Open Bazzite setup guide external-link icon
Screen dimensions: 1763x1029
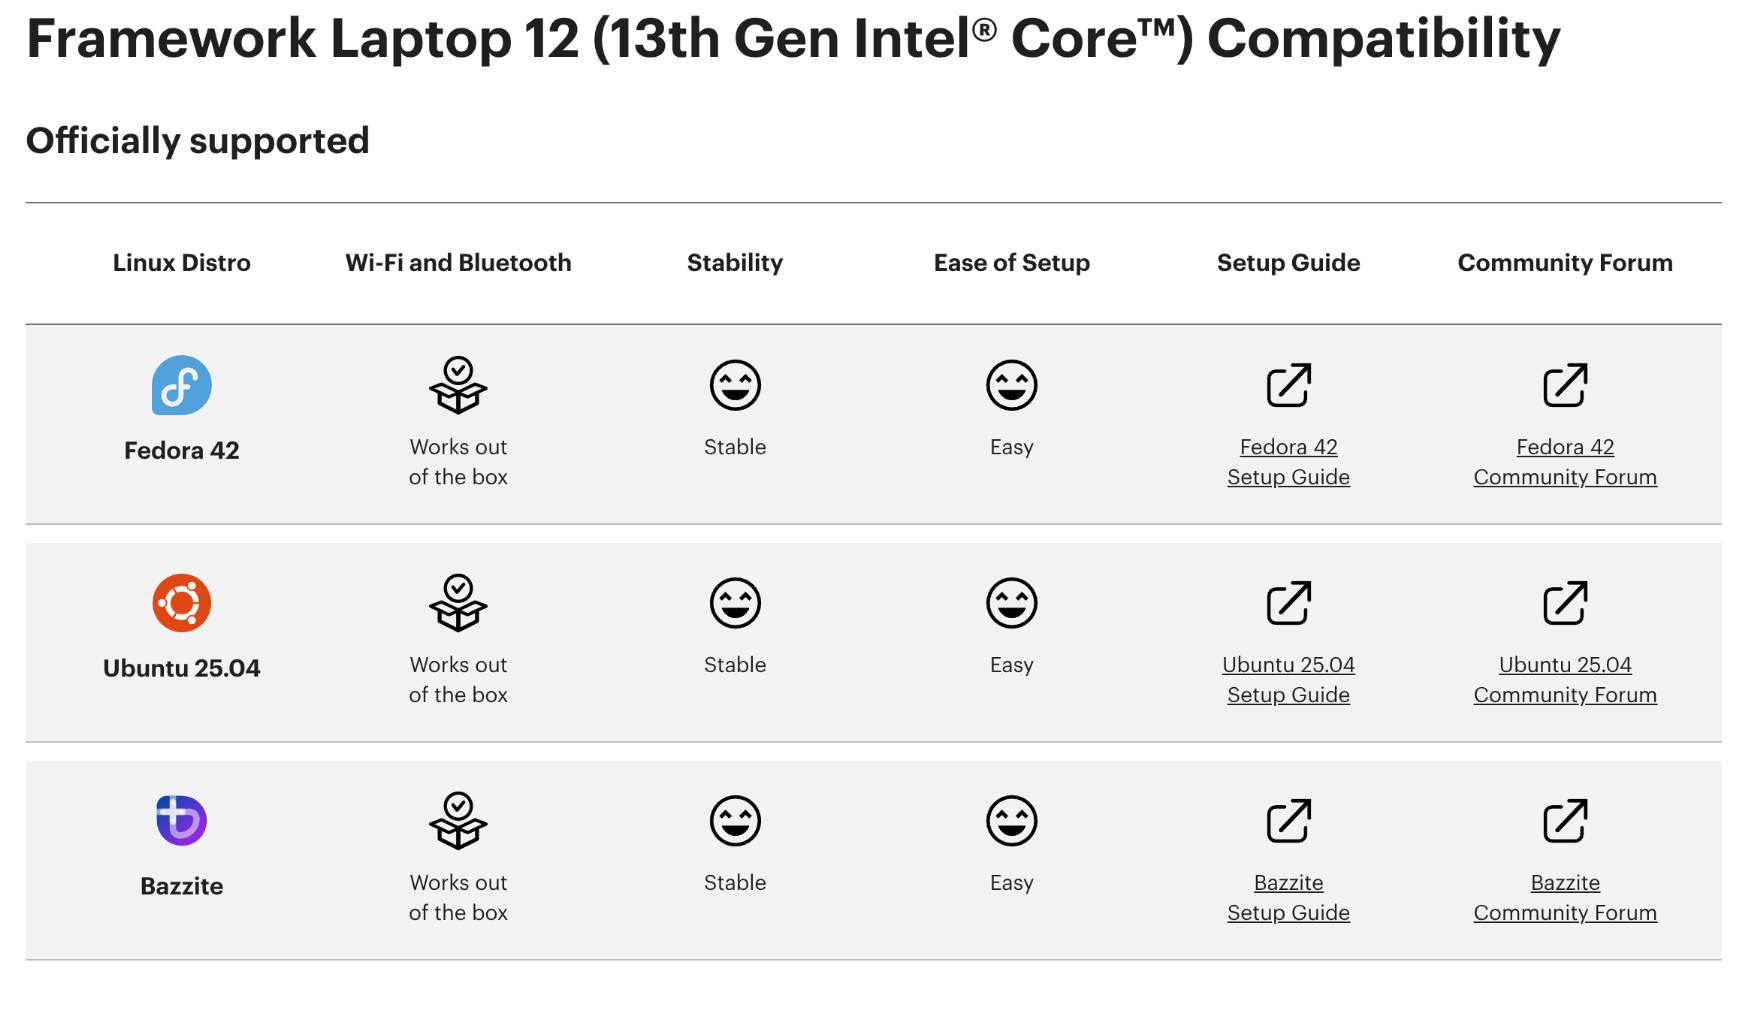(x=1288, y=821)
